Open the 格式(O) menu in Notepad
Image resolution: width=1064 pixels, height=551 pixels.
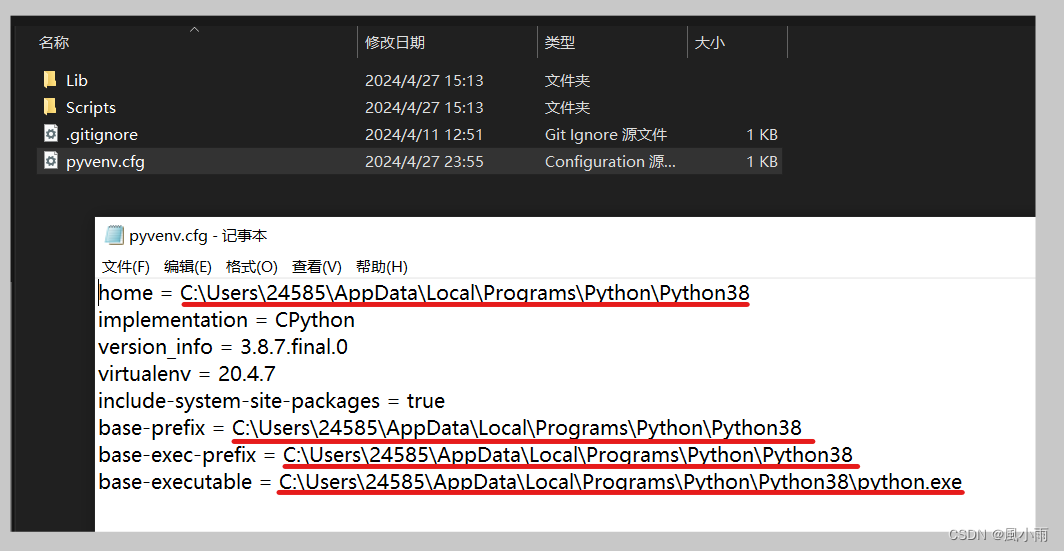coord(252,267)
